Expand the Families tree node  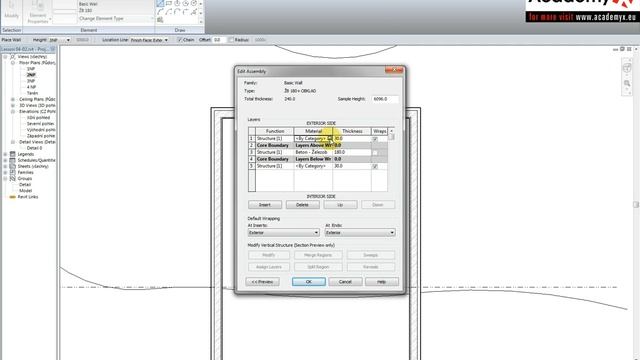tap(5, 173)
